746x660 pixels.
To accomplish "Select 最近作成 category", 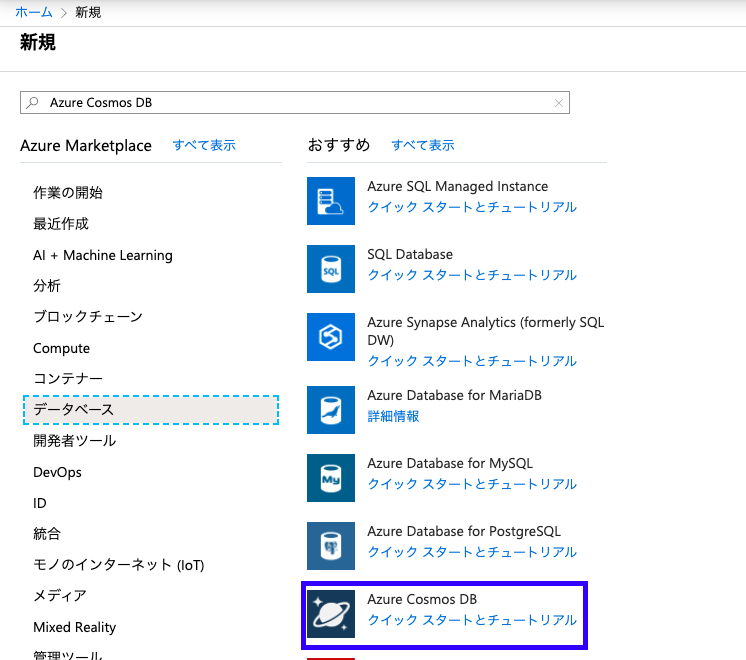I will point(61,224).
